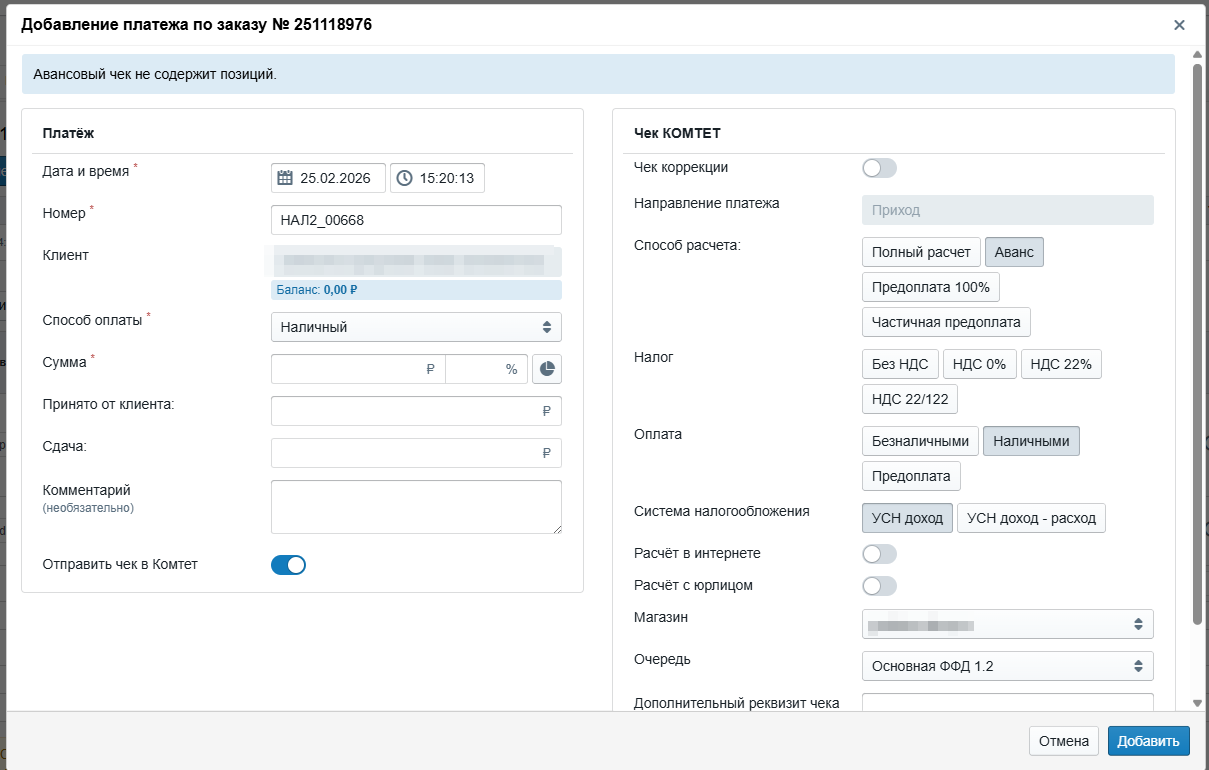
Task: Click the Сумма percent field
Action: pyautogui.click(x=487, y=369)
